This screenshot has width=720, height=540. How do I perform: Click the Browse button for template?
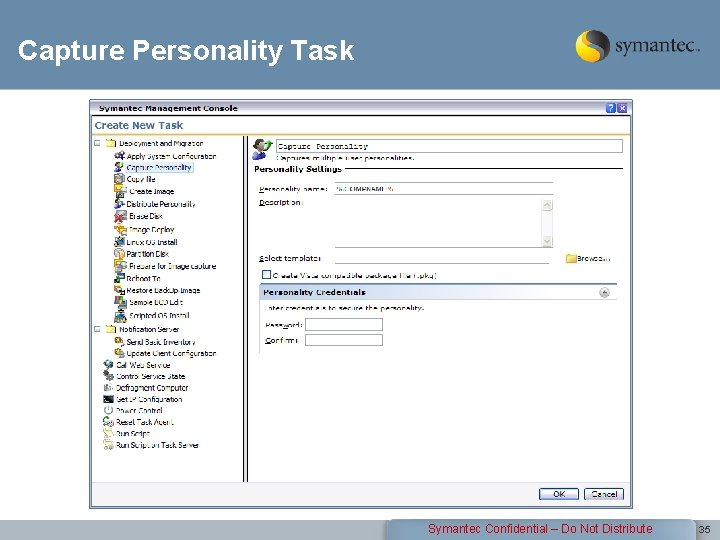588,259
